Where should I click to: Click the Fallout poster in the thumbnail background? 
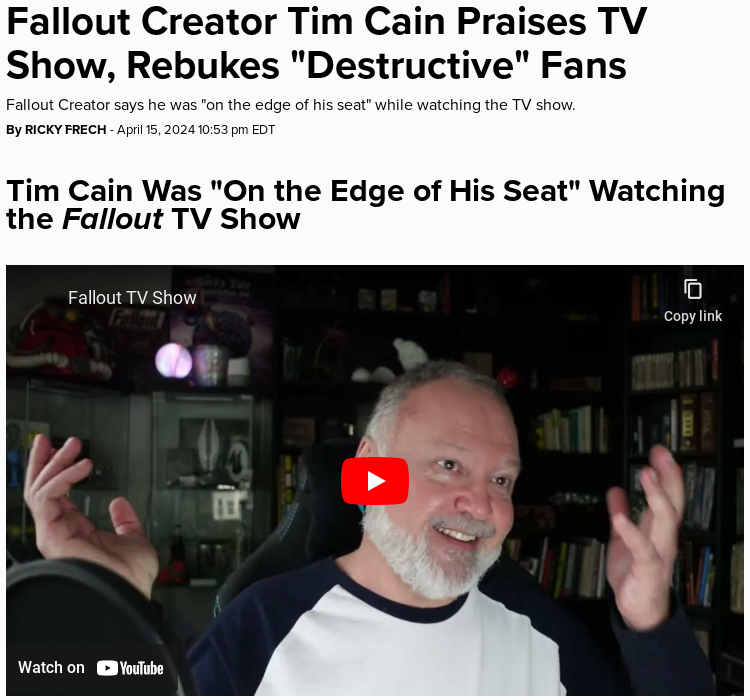pos(137,320)
